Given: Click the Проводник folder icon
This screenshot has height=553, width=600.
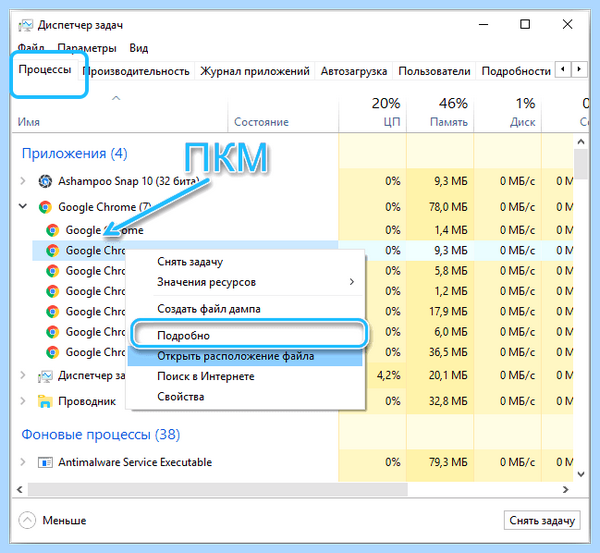Looking at the screenshot, I should [45, 401].
